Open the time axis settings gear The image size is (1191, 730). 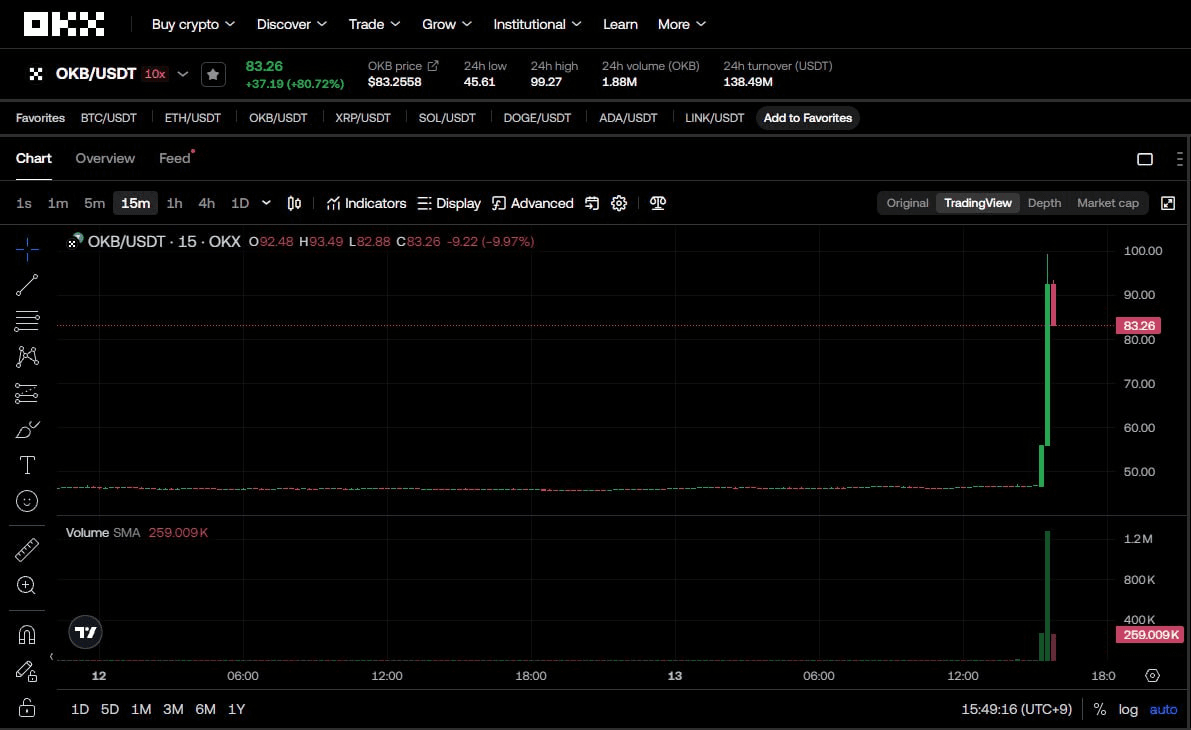coord(1152,675)
